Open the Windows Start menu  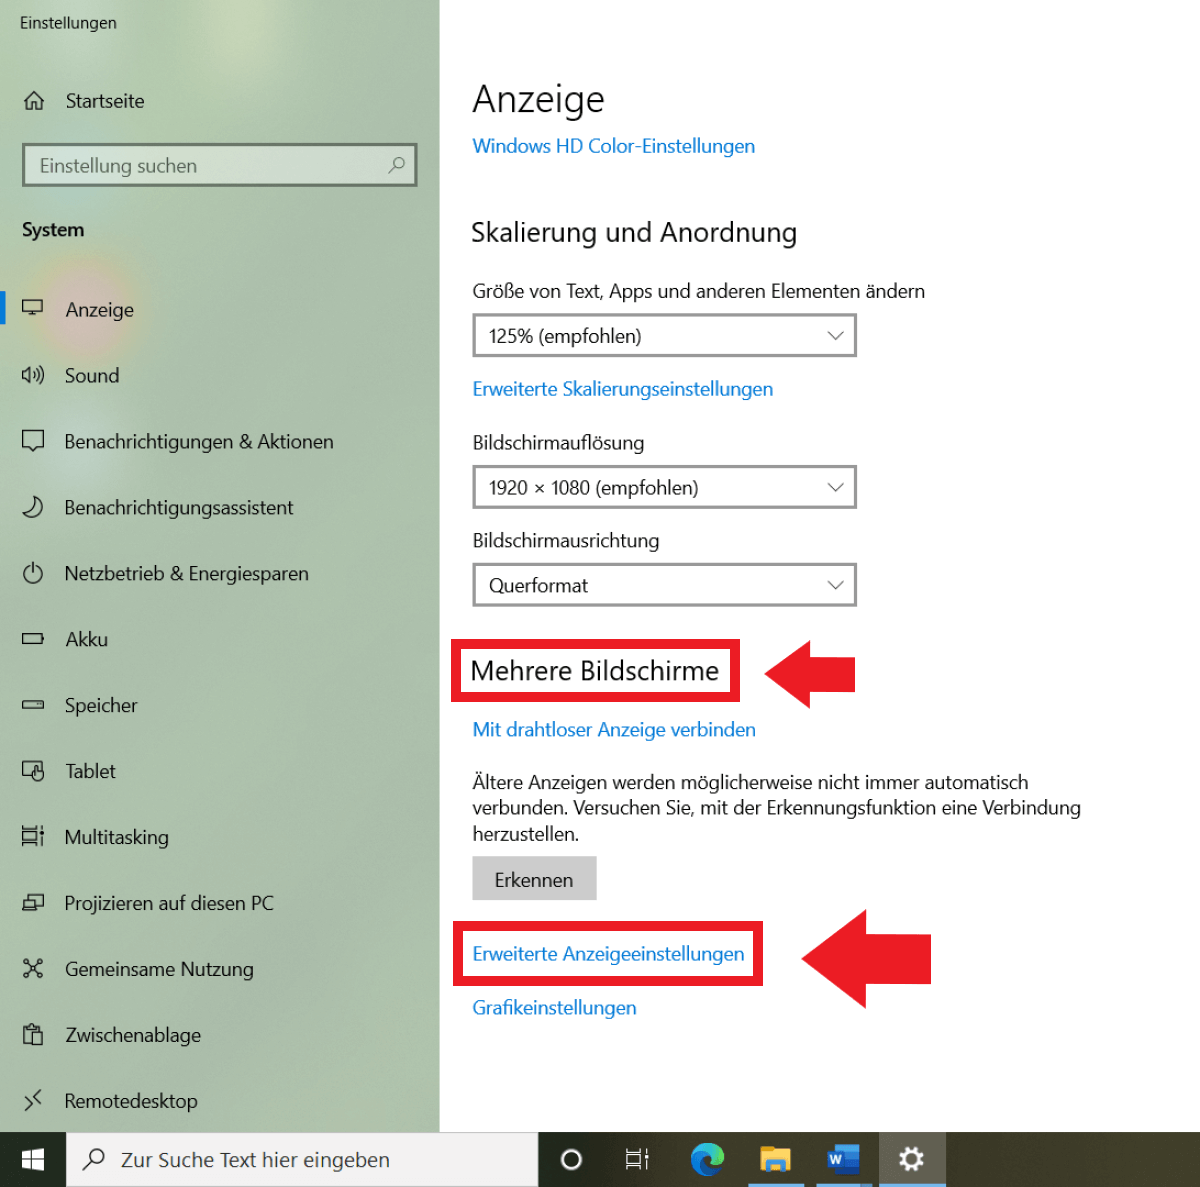click(32, 1160)
